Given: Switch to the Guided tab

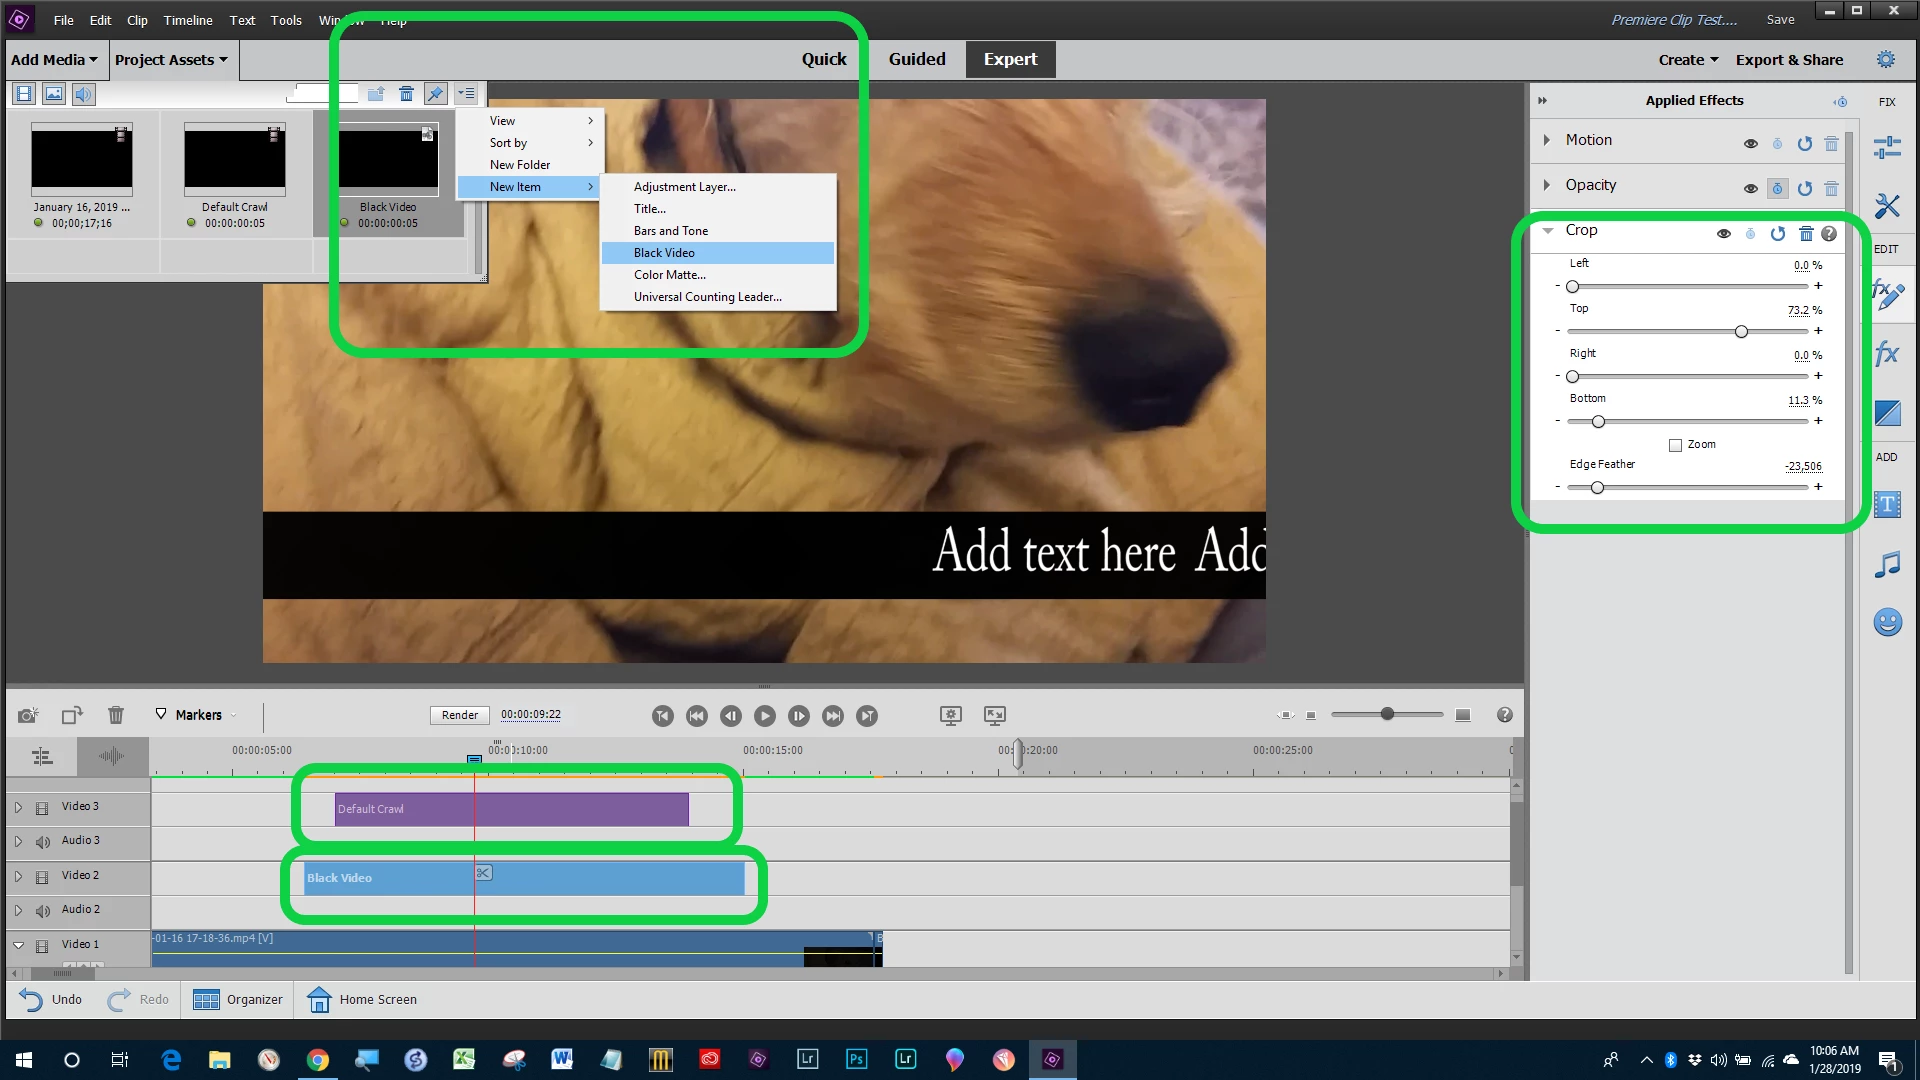Looking at the screenshot, I should pos(916,60).
